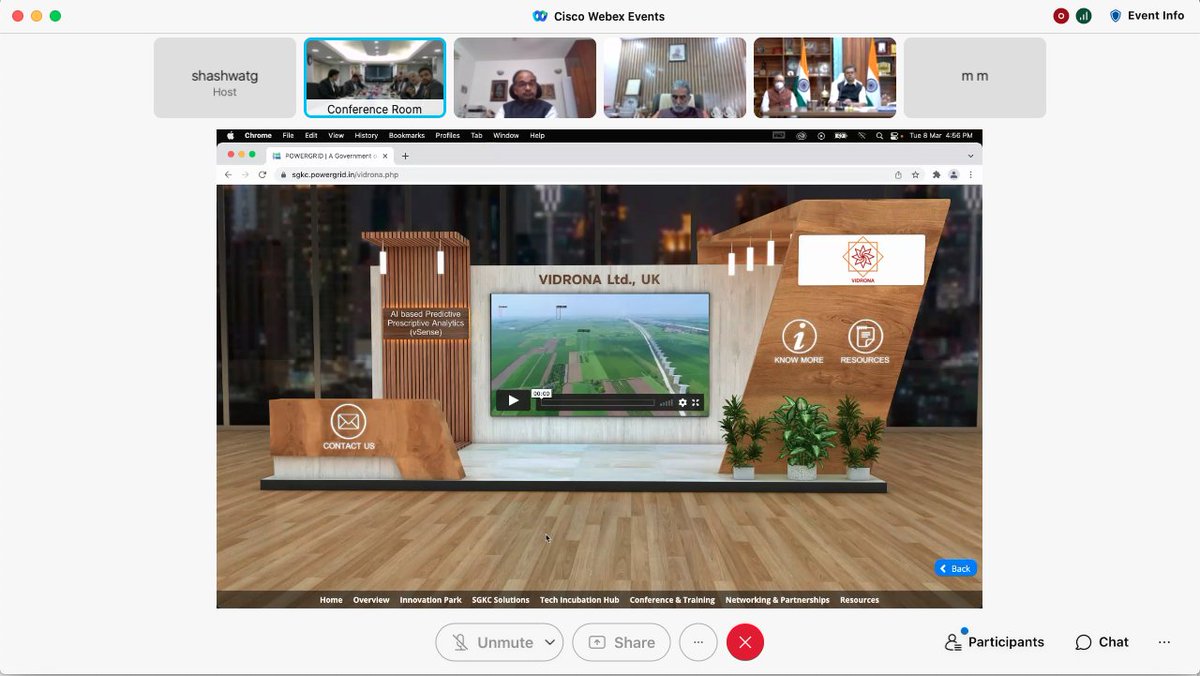Reload the shared Chrome page

coord(263,174)
